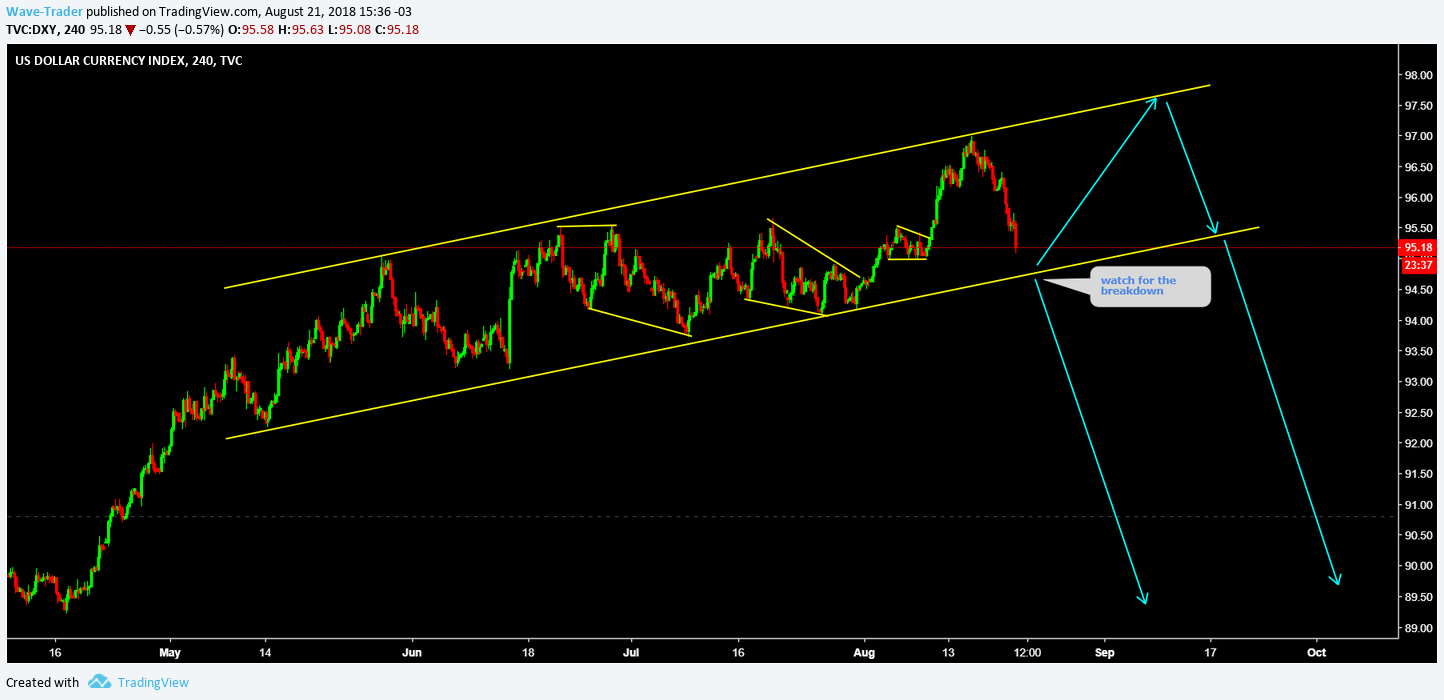Click the 90.50 price axis label
Viewport: 1444px width, 700px height.
1417,536
